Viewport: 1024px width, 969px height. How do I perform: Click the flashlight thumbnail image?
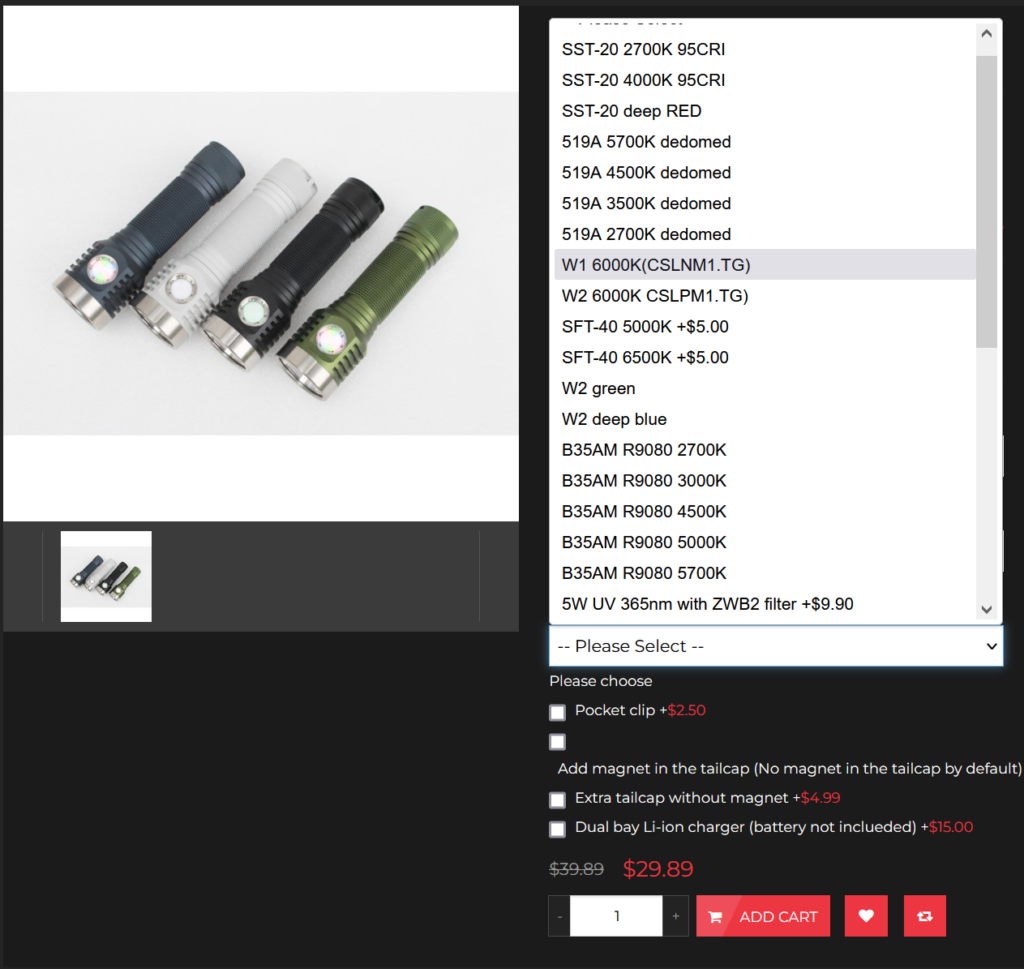106,576
